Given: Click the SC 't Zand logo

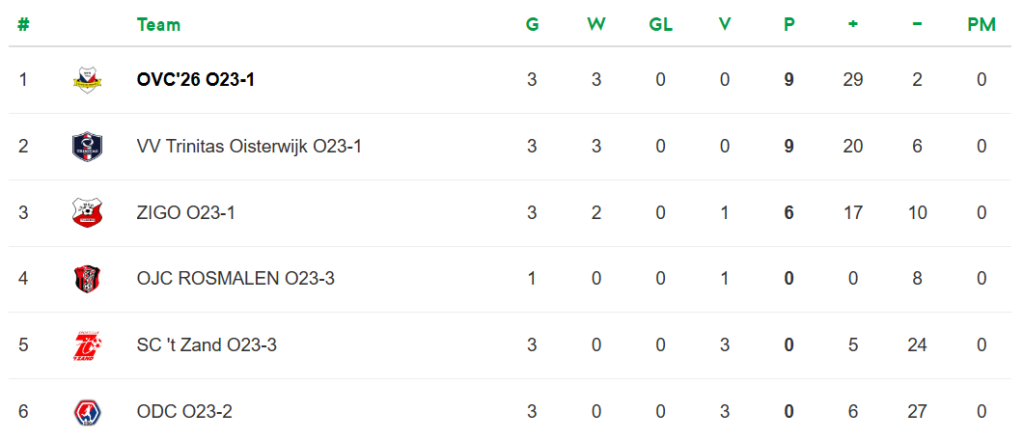Looking at the screenshot, I should click(x=87, y=346).
